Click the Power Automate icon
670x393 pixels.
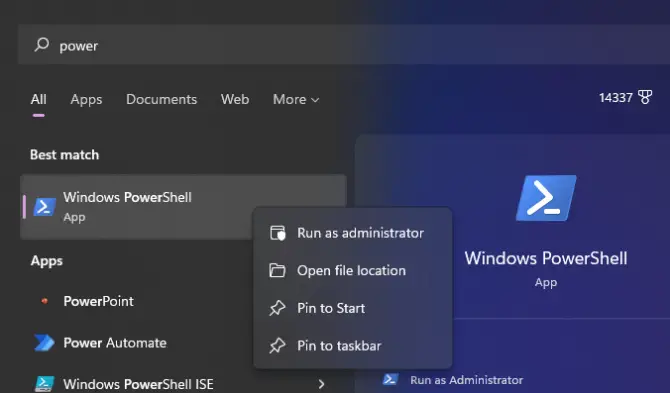pos(44,343)
